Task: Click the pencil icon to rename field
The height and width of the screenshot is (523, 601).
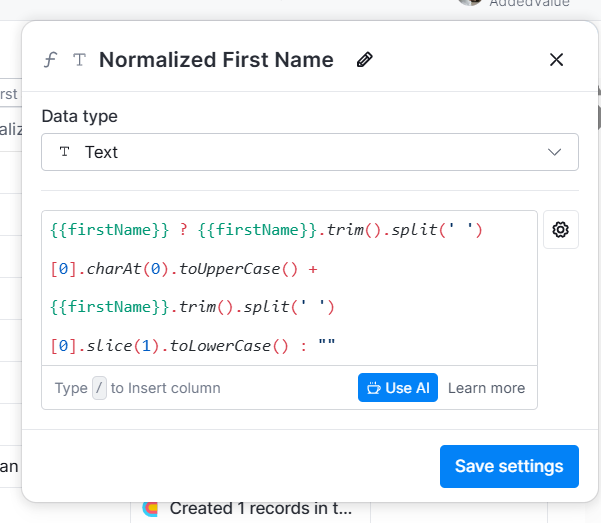Action: point(365,60)
